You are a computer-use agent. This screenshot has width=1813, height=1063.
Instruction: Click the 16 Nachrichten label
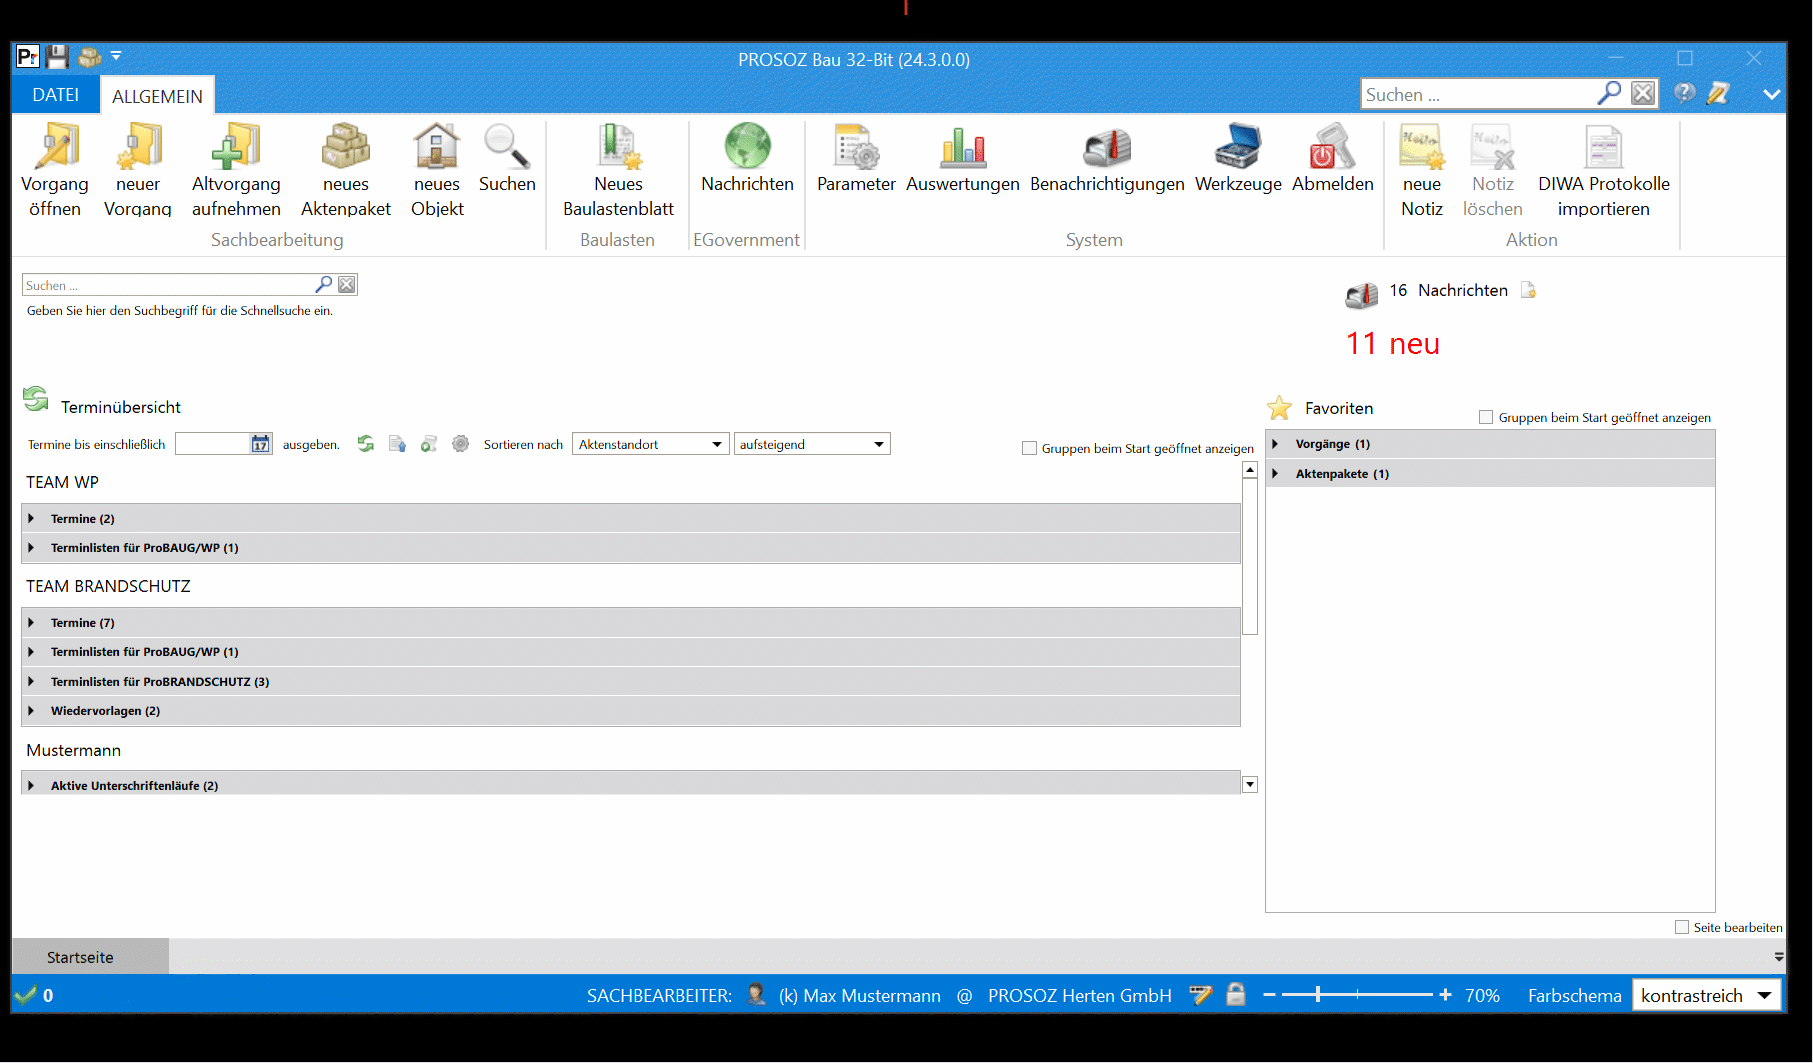[1448, 290]
